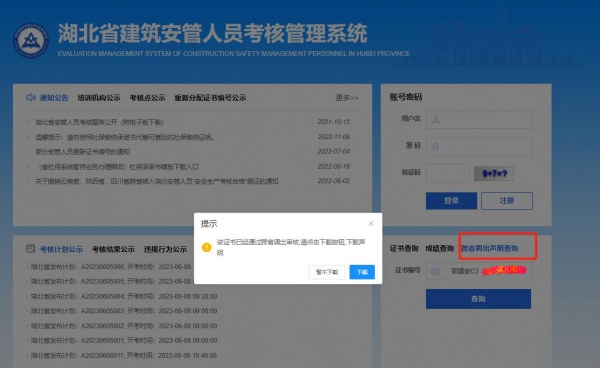Open the notice dated 2022-06-02
This screenshot has width=600, height=368.
(157, 181)
